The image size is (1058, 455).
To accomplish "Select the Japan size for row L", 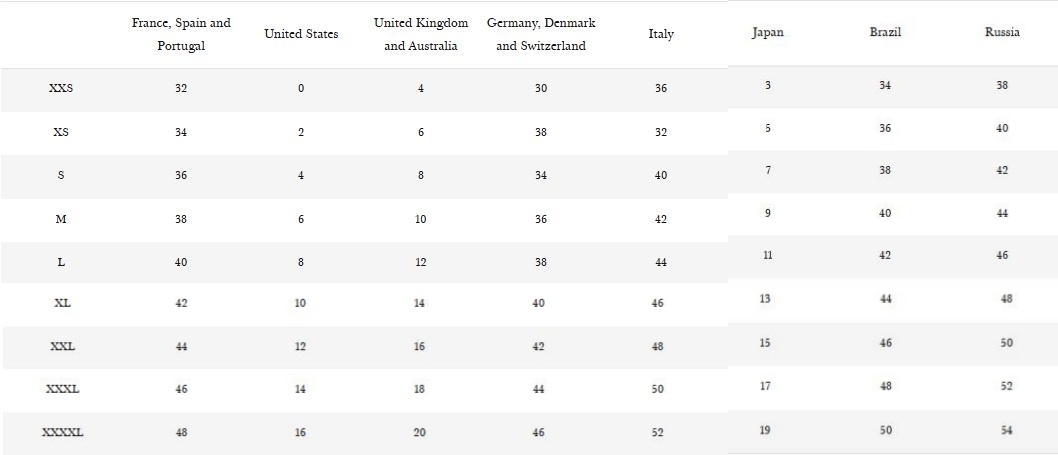I will tap(767, 256).
